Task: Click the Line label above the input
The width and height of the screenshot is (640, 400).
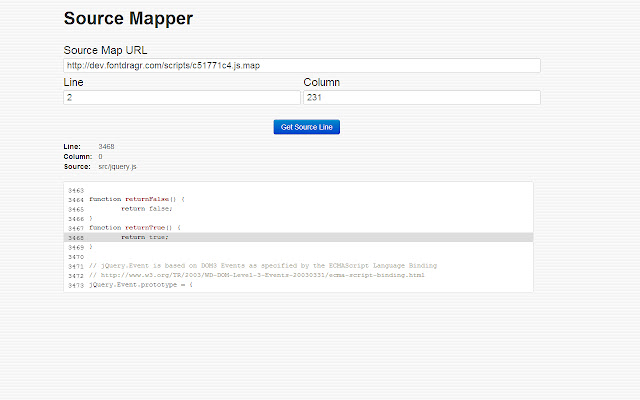Action: tap(74, 82)
